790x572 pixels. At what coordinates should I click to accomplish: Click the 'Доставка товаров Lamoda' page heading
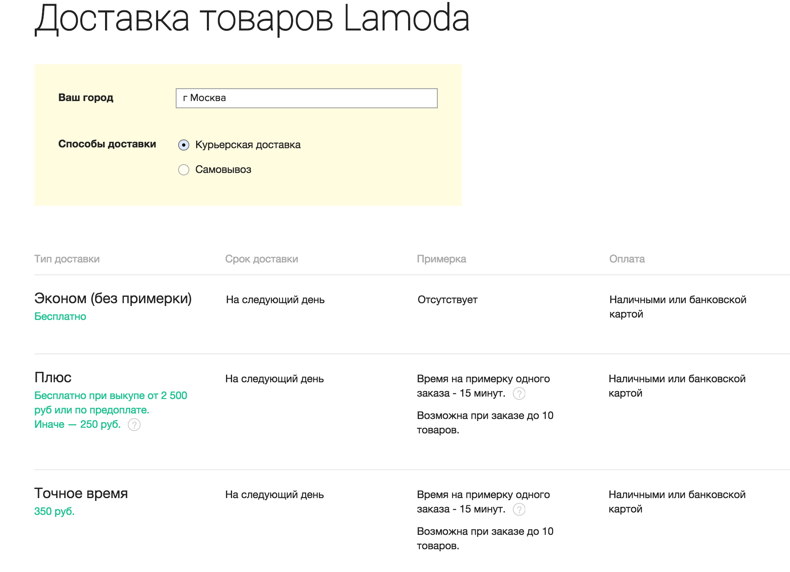click(251, 20)
